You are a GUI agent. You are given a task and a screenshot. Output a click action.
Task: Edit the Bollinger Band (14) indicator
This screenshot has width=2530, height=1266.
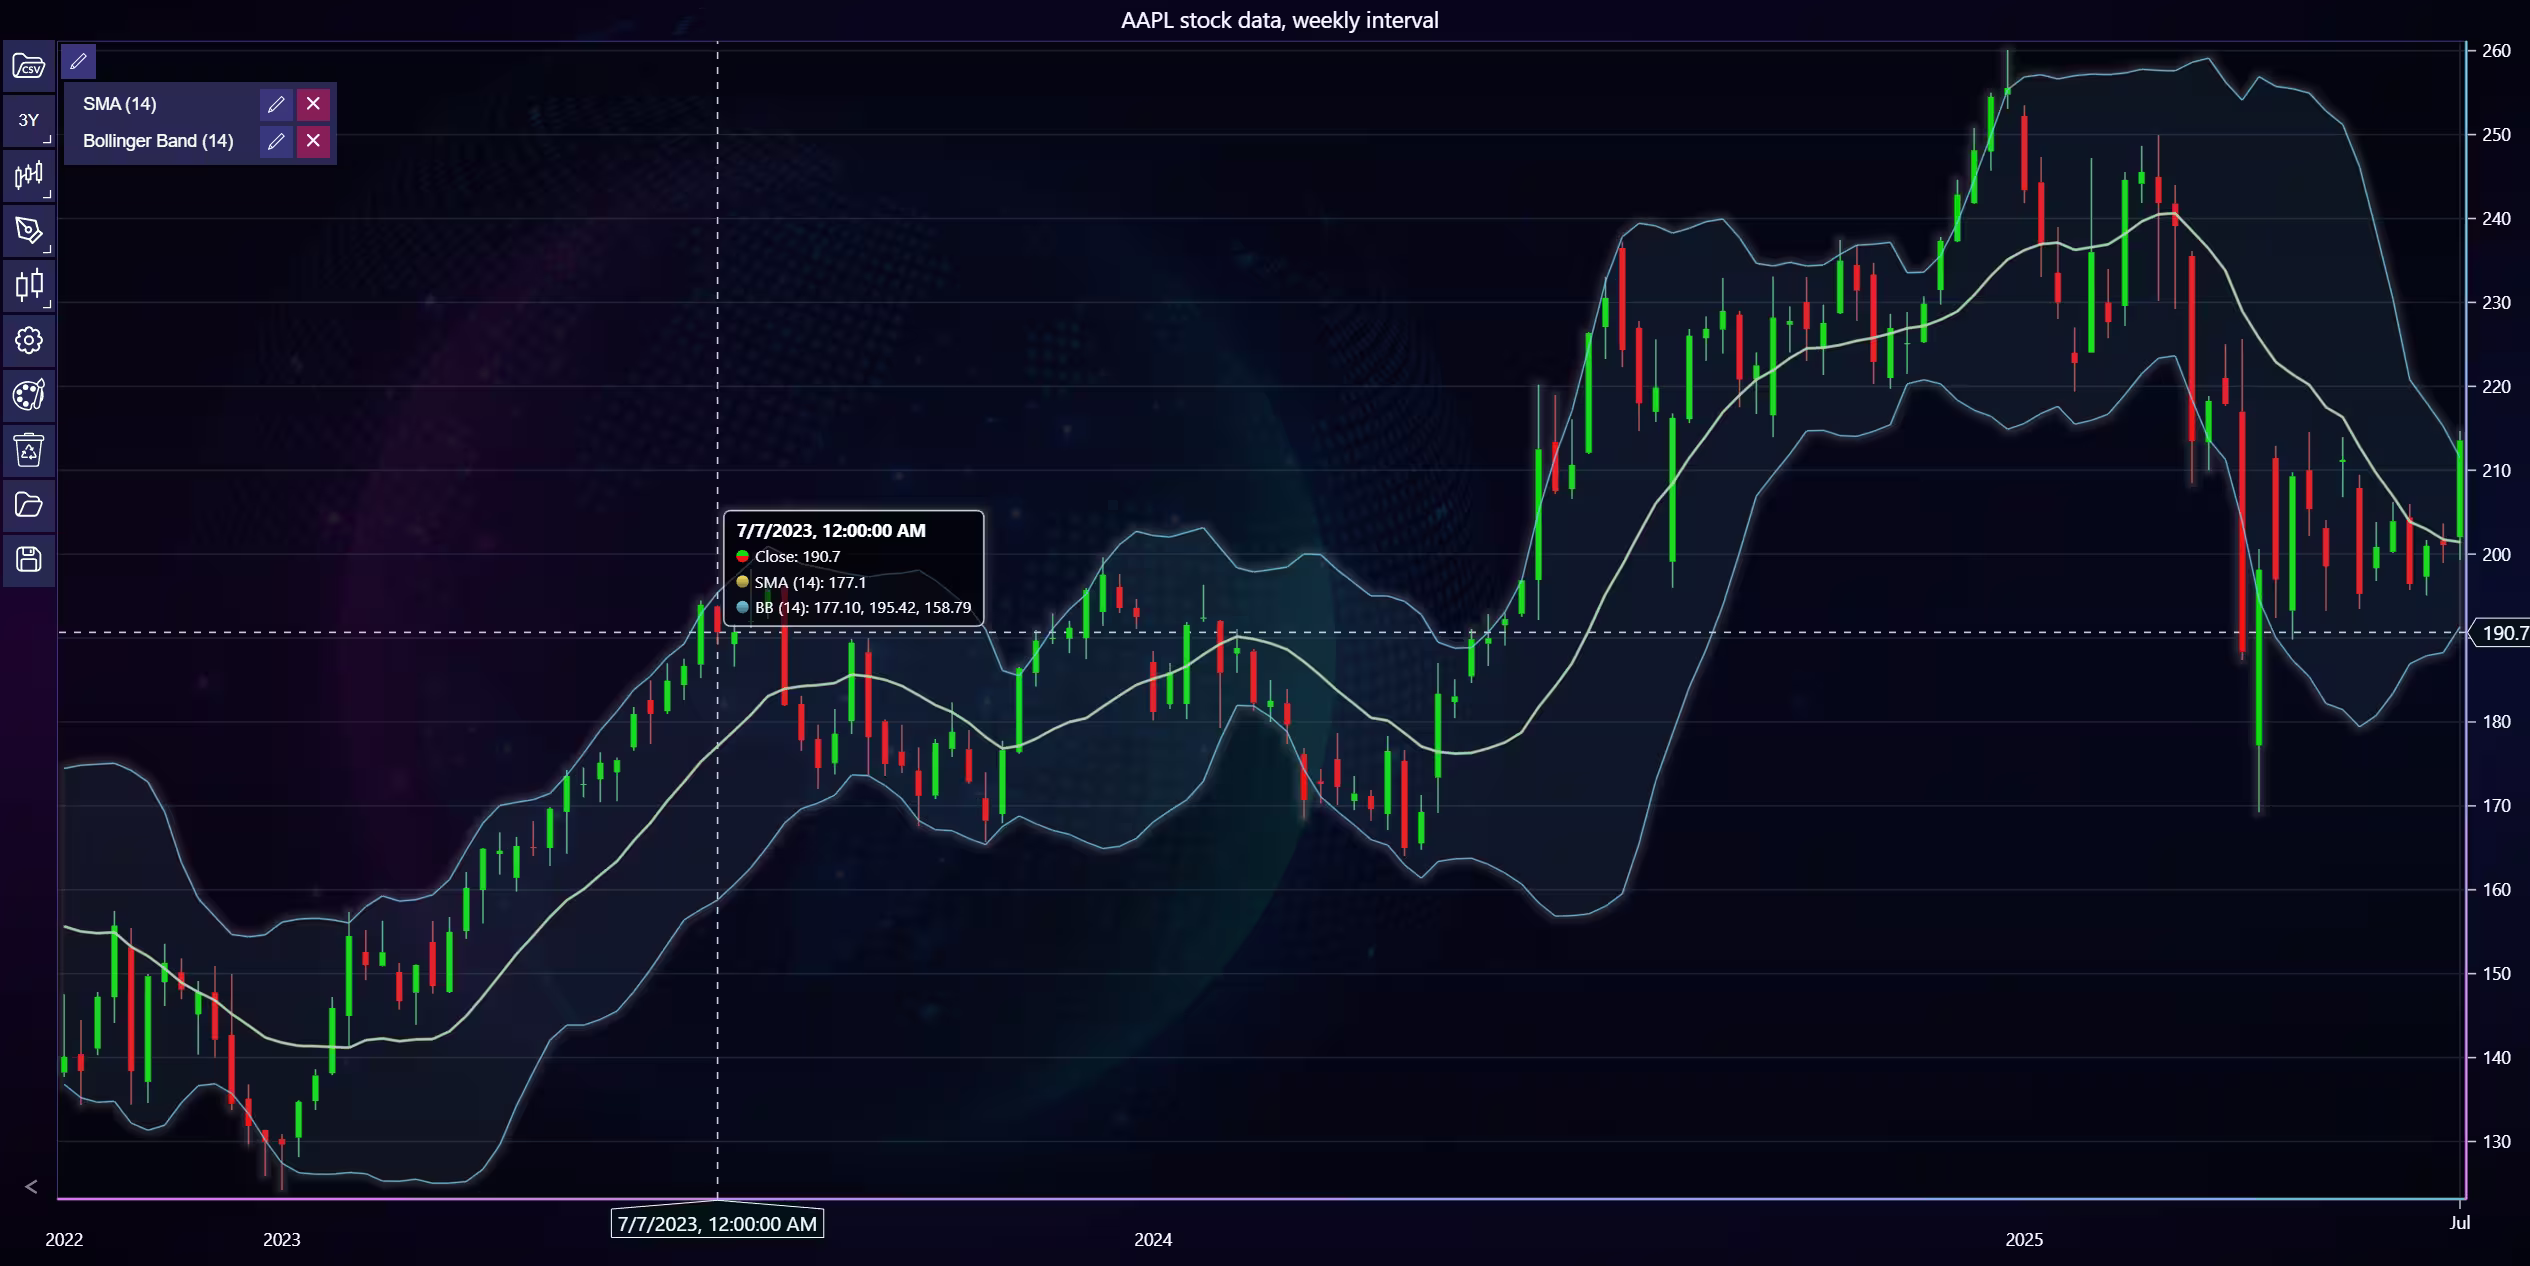point(276,141)
